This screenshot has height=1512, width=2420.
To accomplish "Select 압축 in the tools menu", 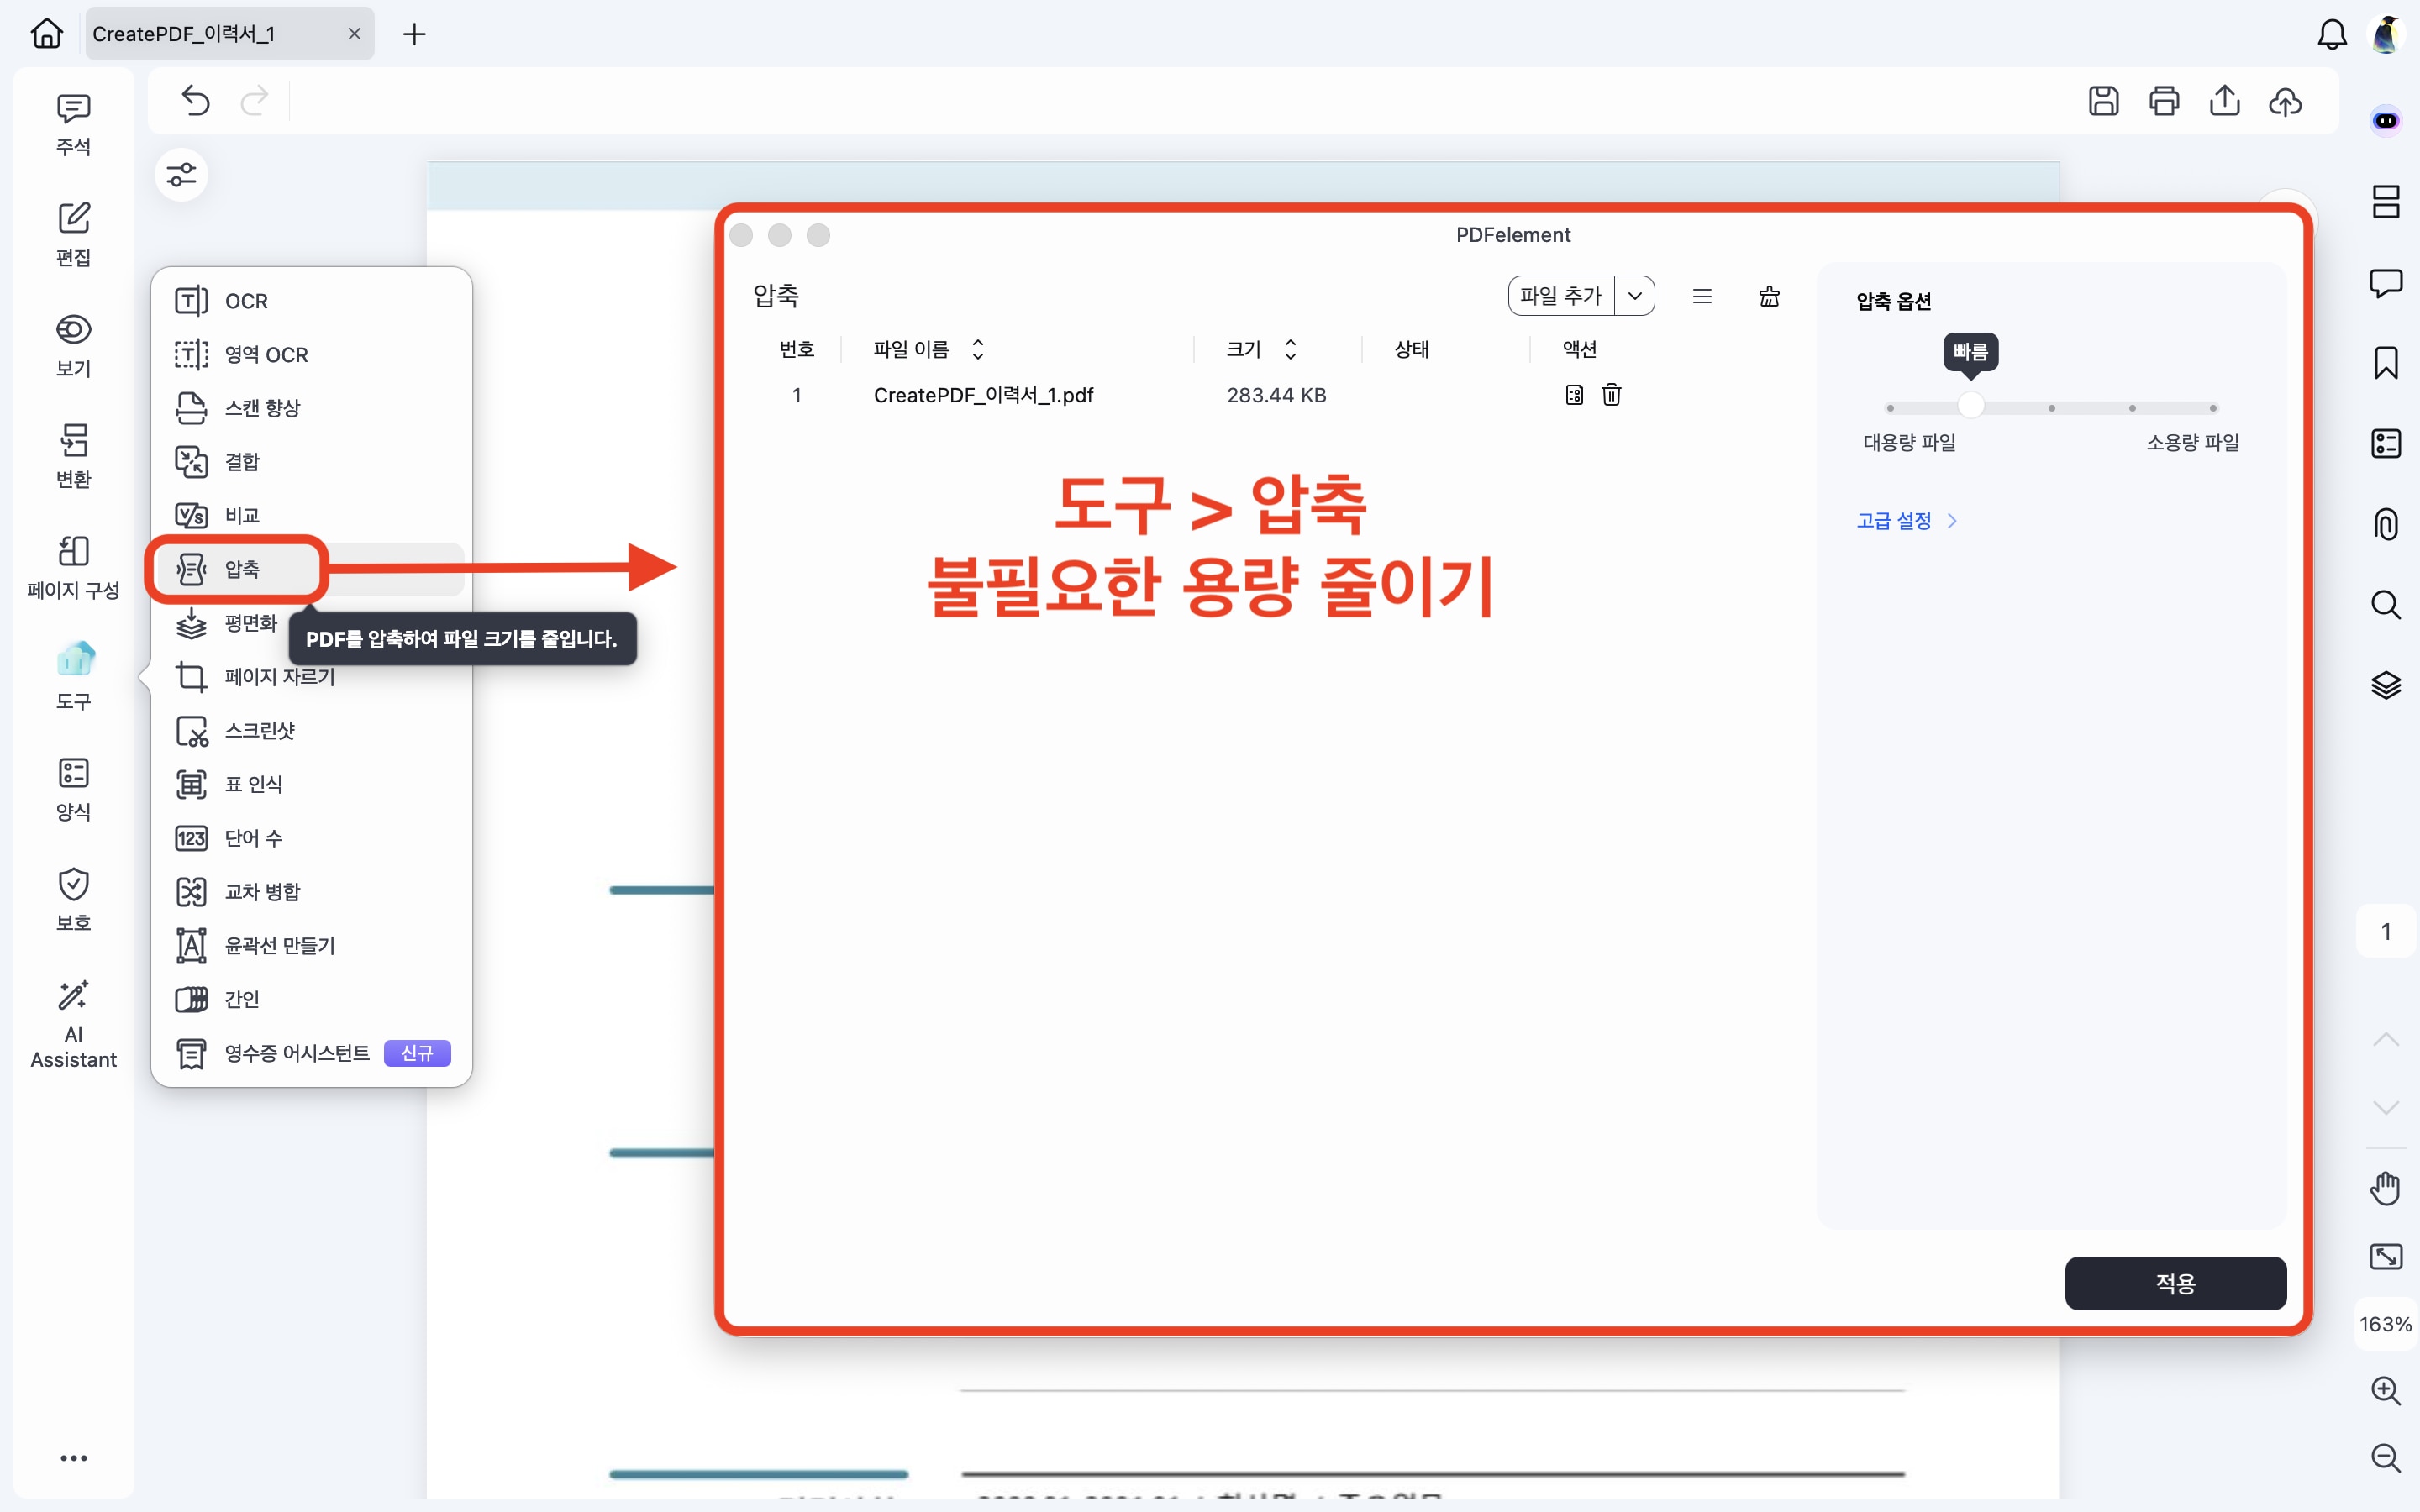I will pos(242,569).
